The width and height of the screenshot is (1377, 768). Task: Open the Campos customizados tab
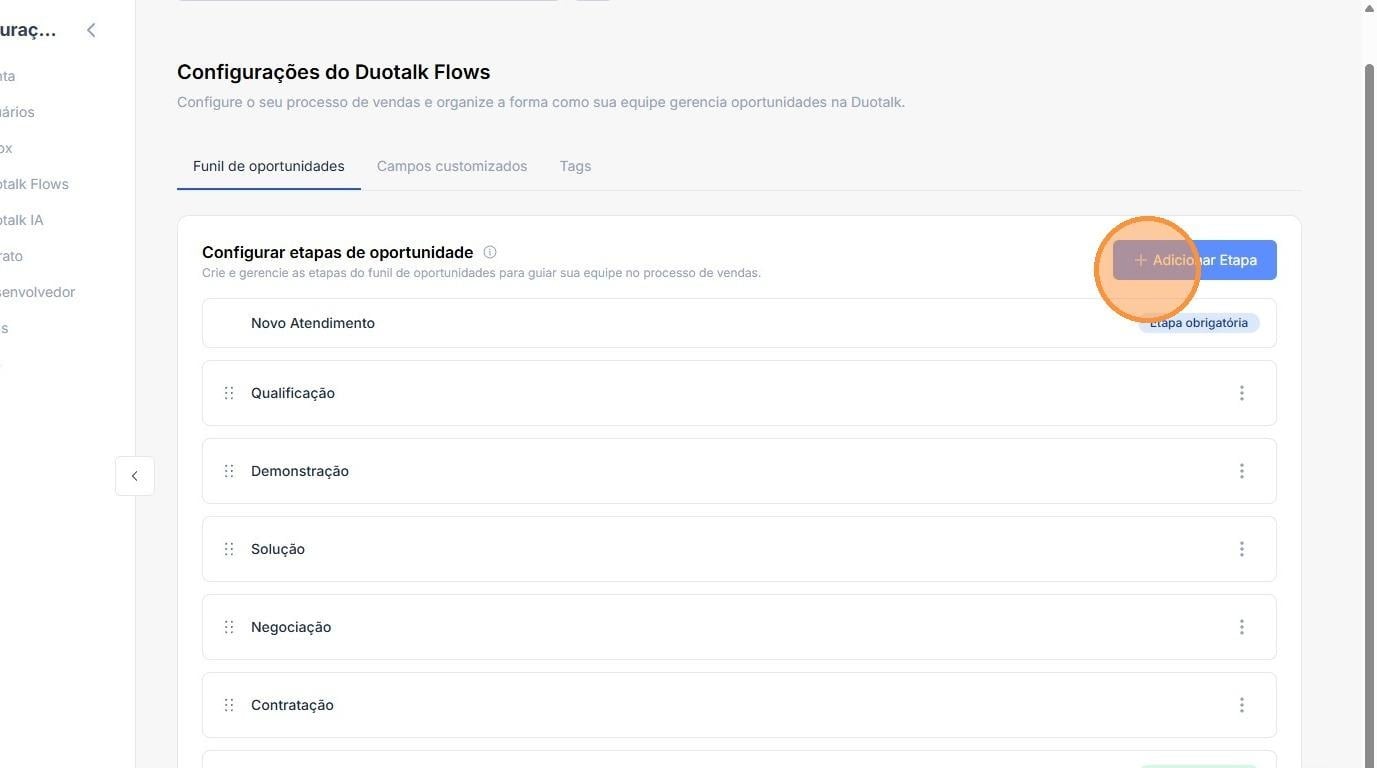click(x=452, y=166)
